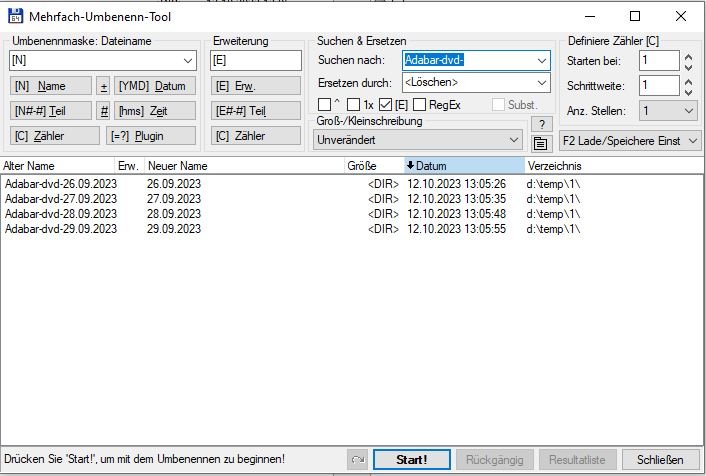This screenshot has height=476, width=706.
Task: Click the Erweiterung [E] input field
Action: pos(256,60)
